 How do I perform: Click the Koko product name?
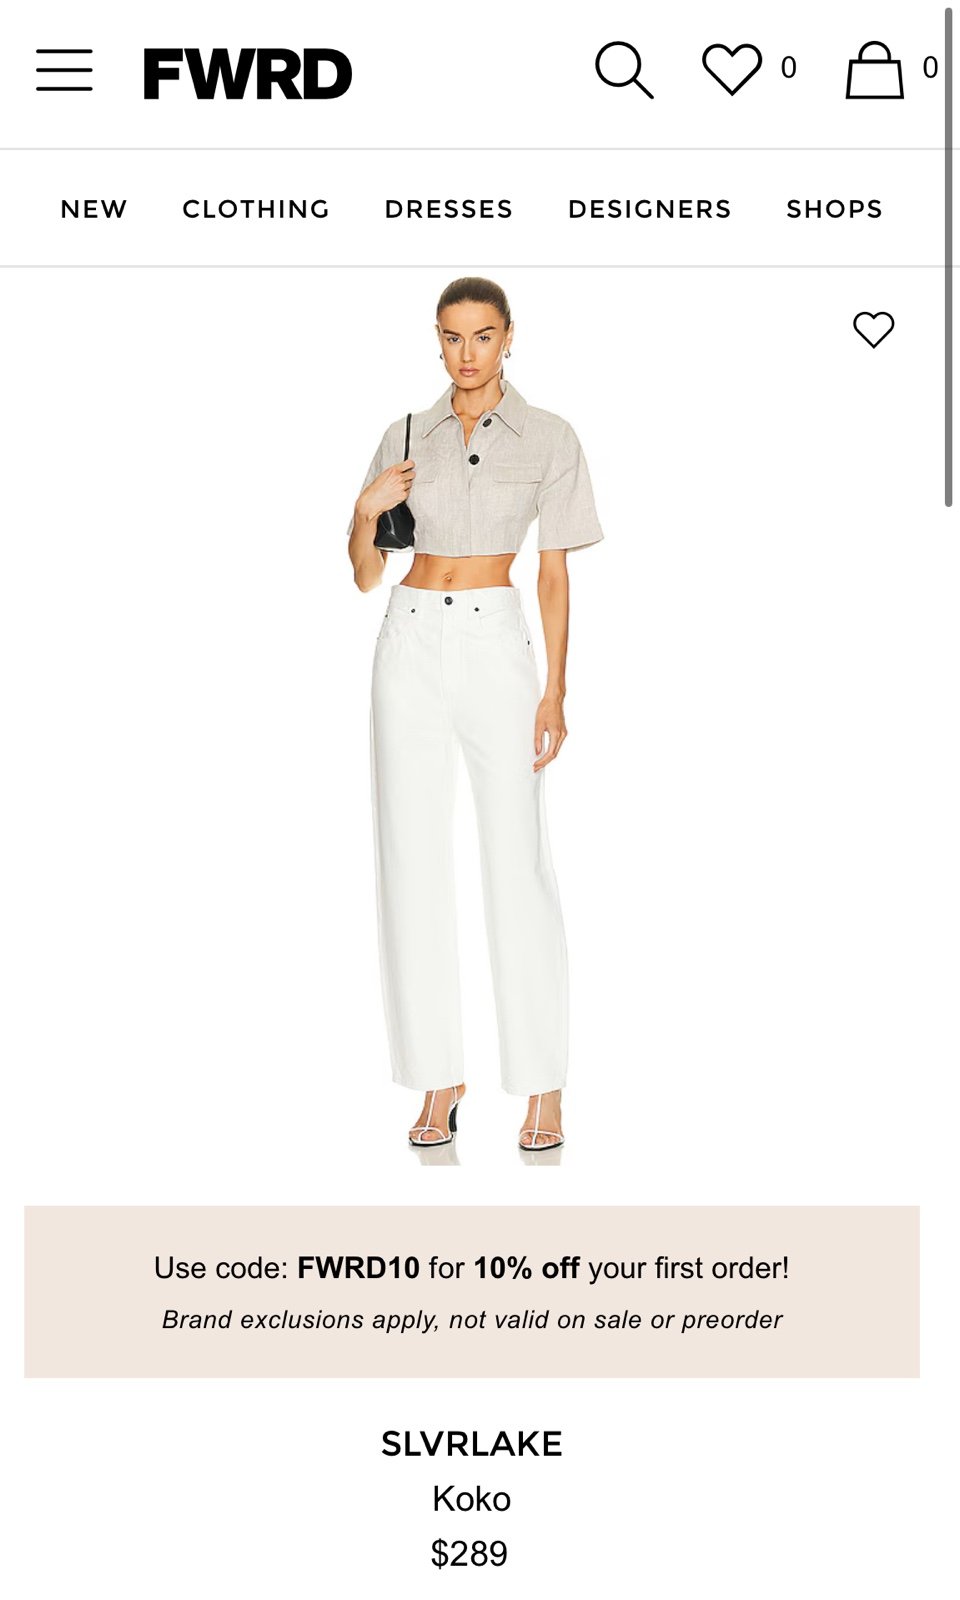pos(472,1498)
